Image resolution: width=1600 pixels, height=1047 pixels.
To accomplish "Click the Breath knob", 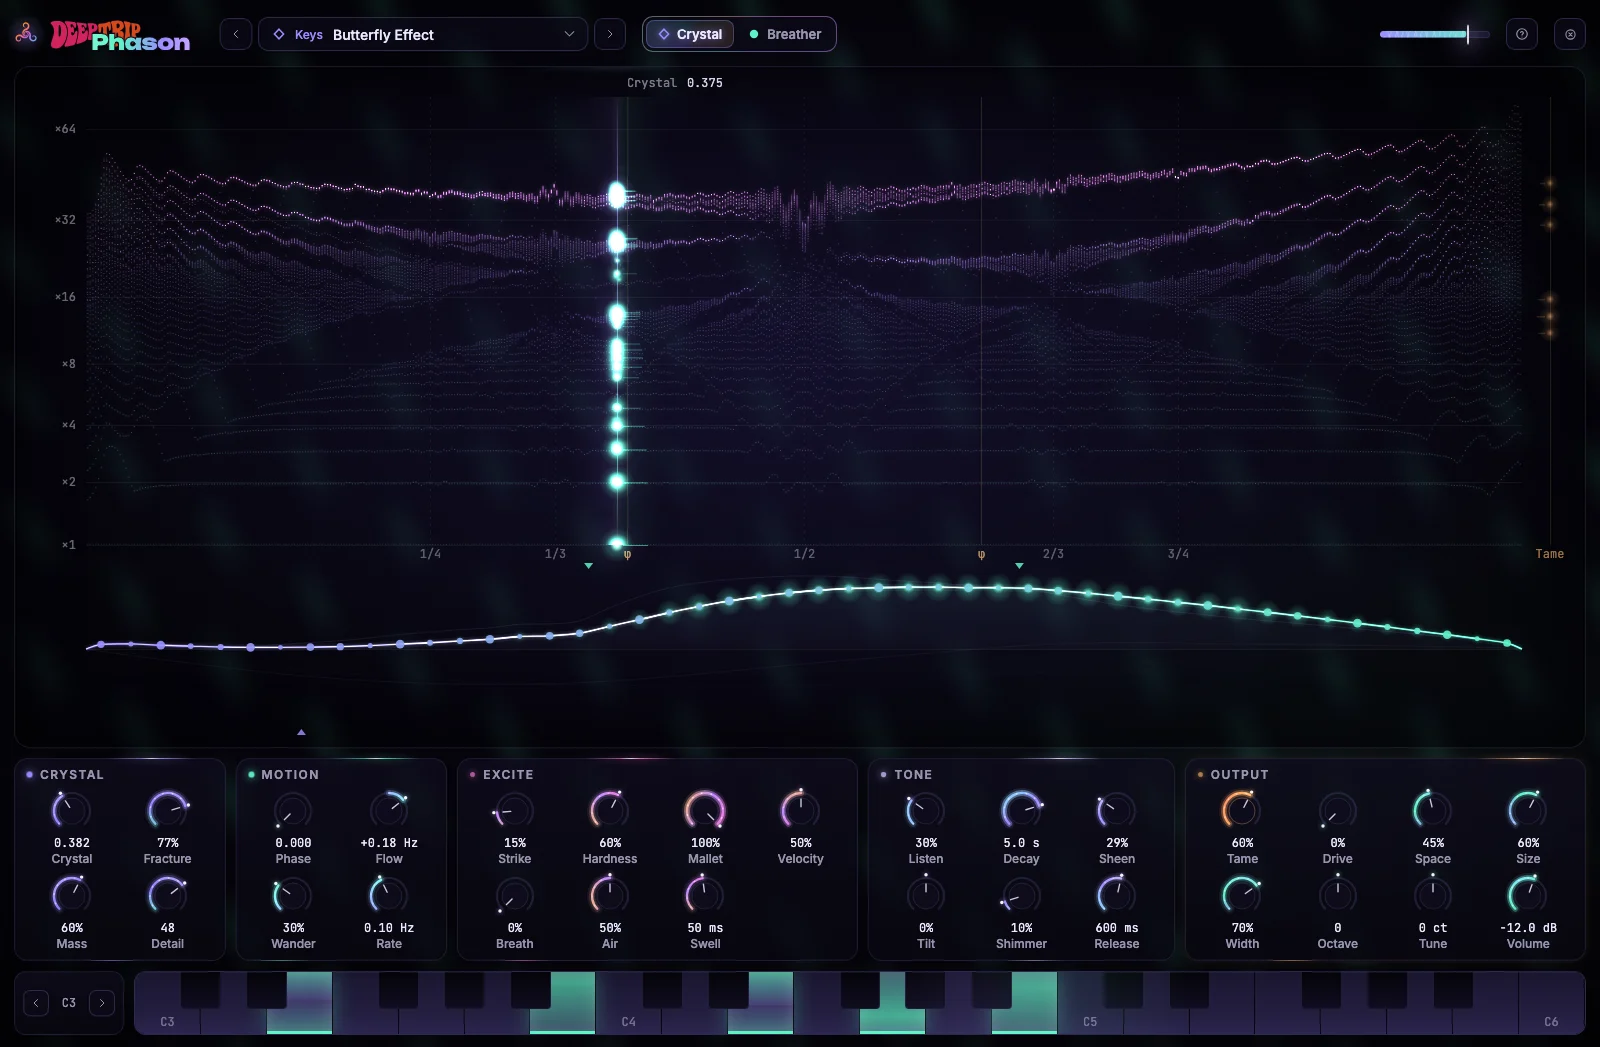I will click(x=514, y=895).
